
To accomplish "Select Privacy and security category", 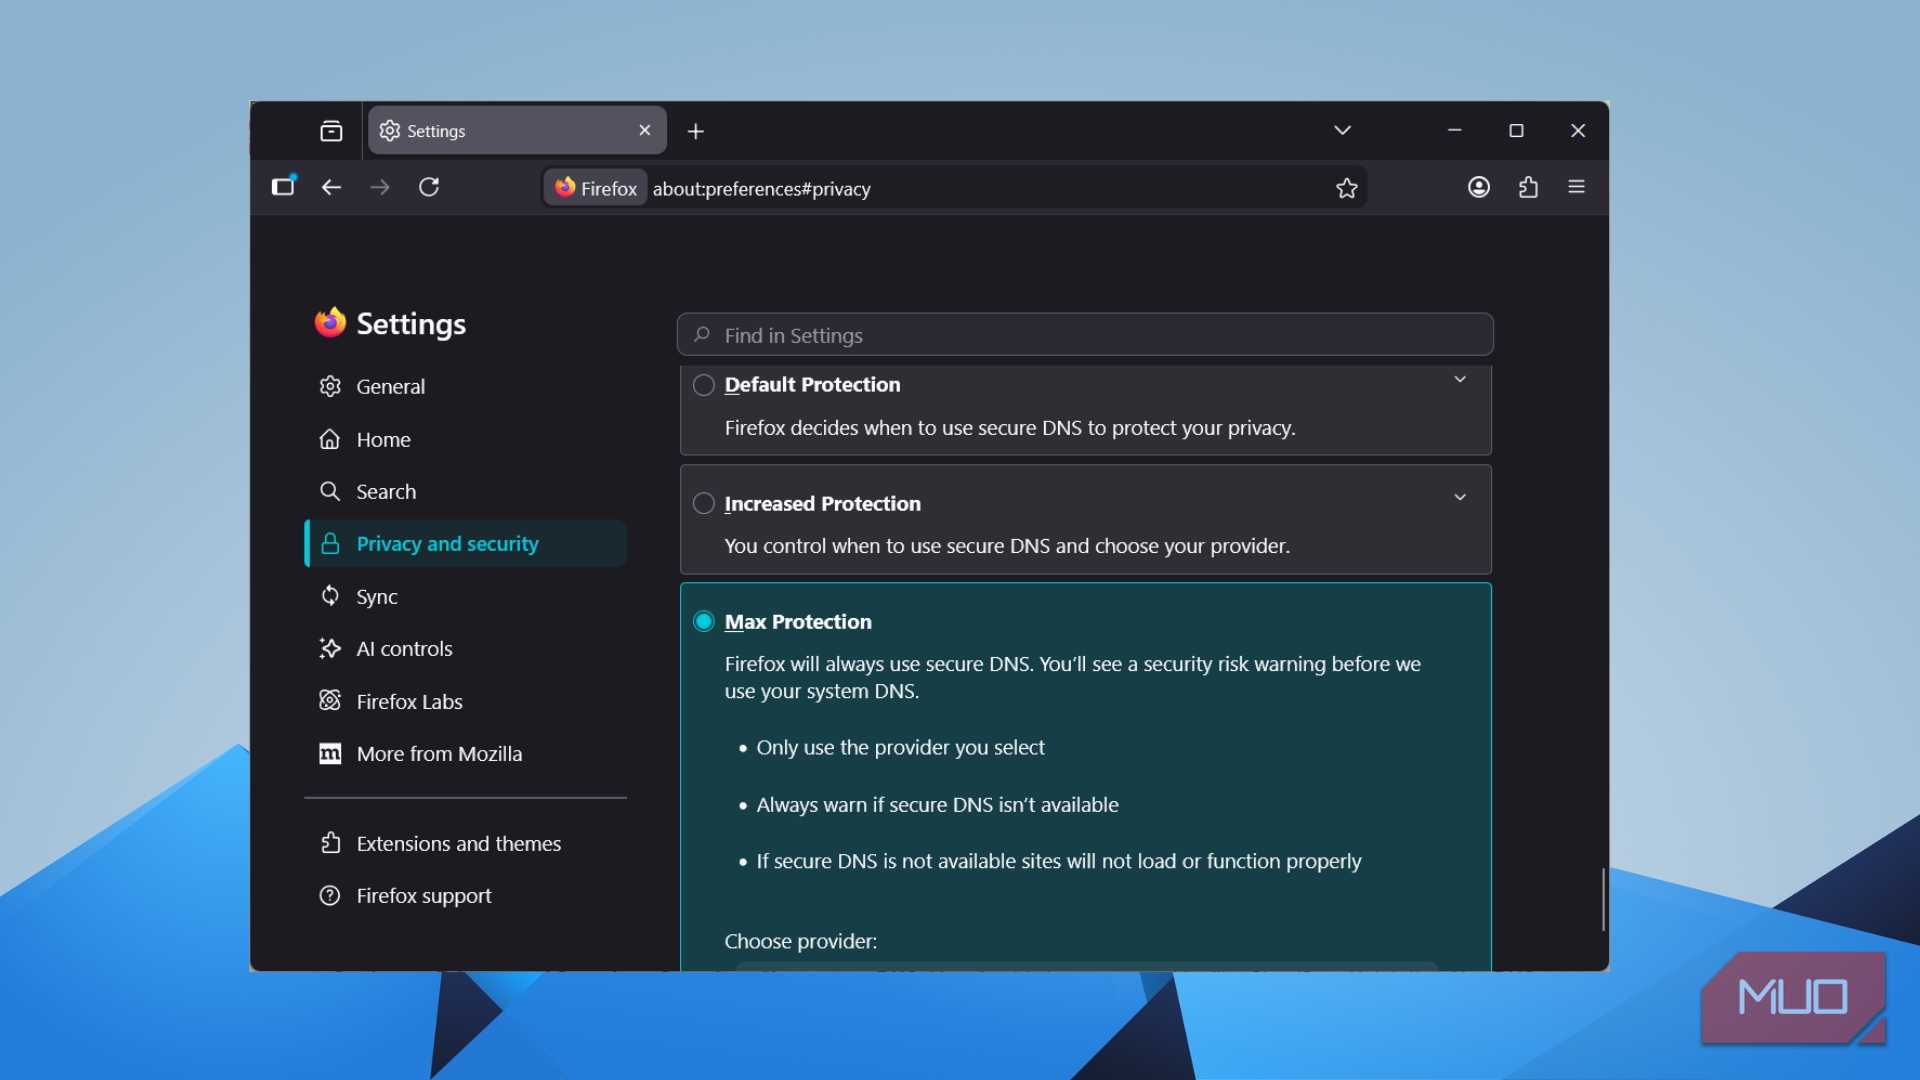I will tap(466, 543).
